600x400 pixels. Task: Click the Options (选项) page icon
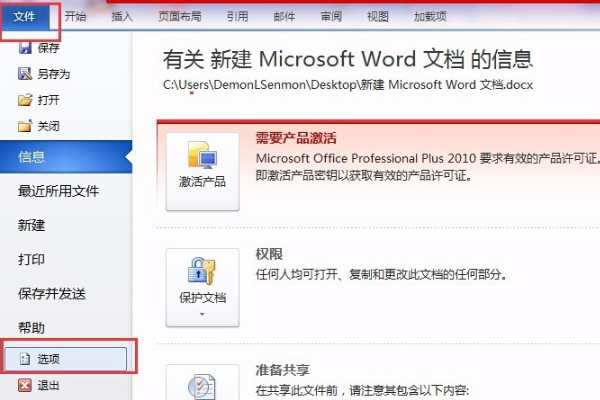[25, 359]
